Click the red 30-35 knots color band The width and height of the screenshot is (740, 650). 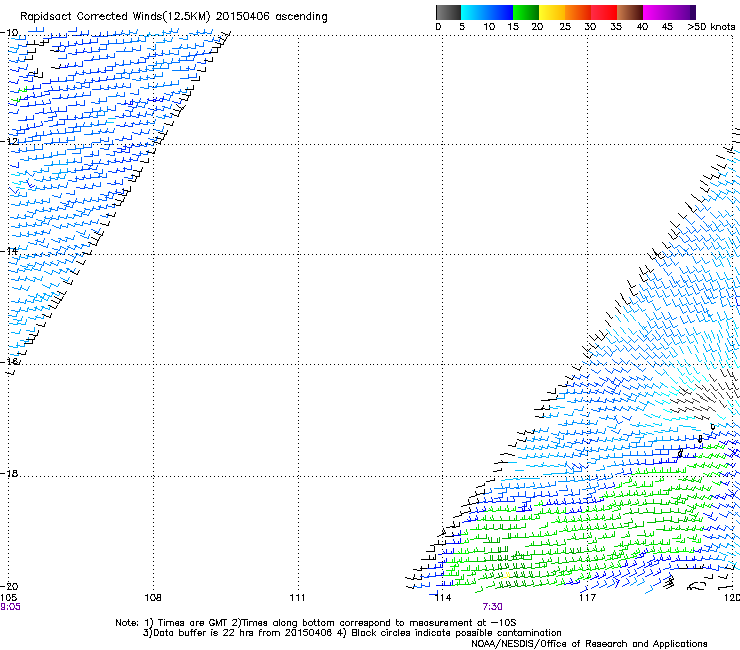604,12
